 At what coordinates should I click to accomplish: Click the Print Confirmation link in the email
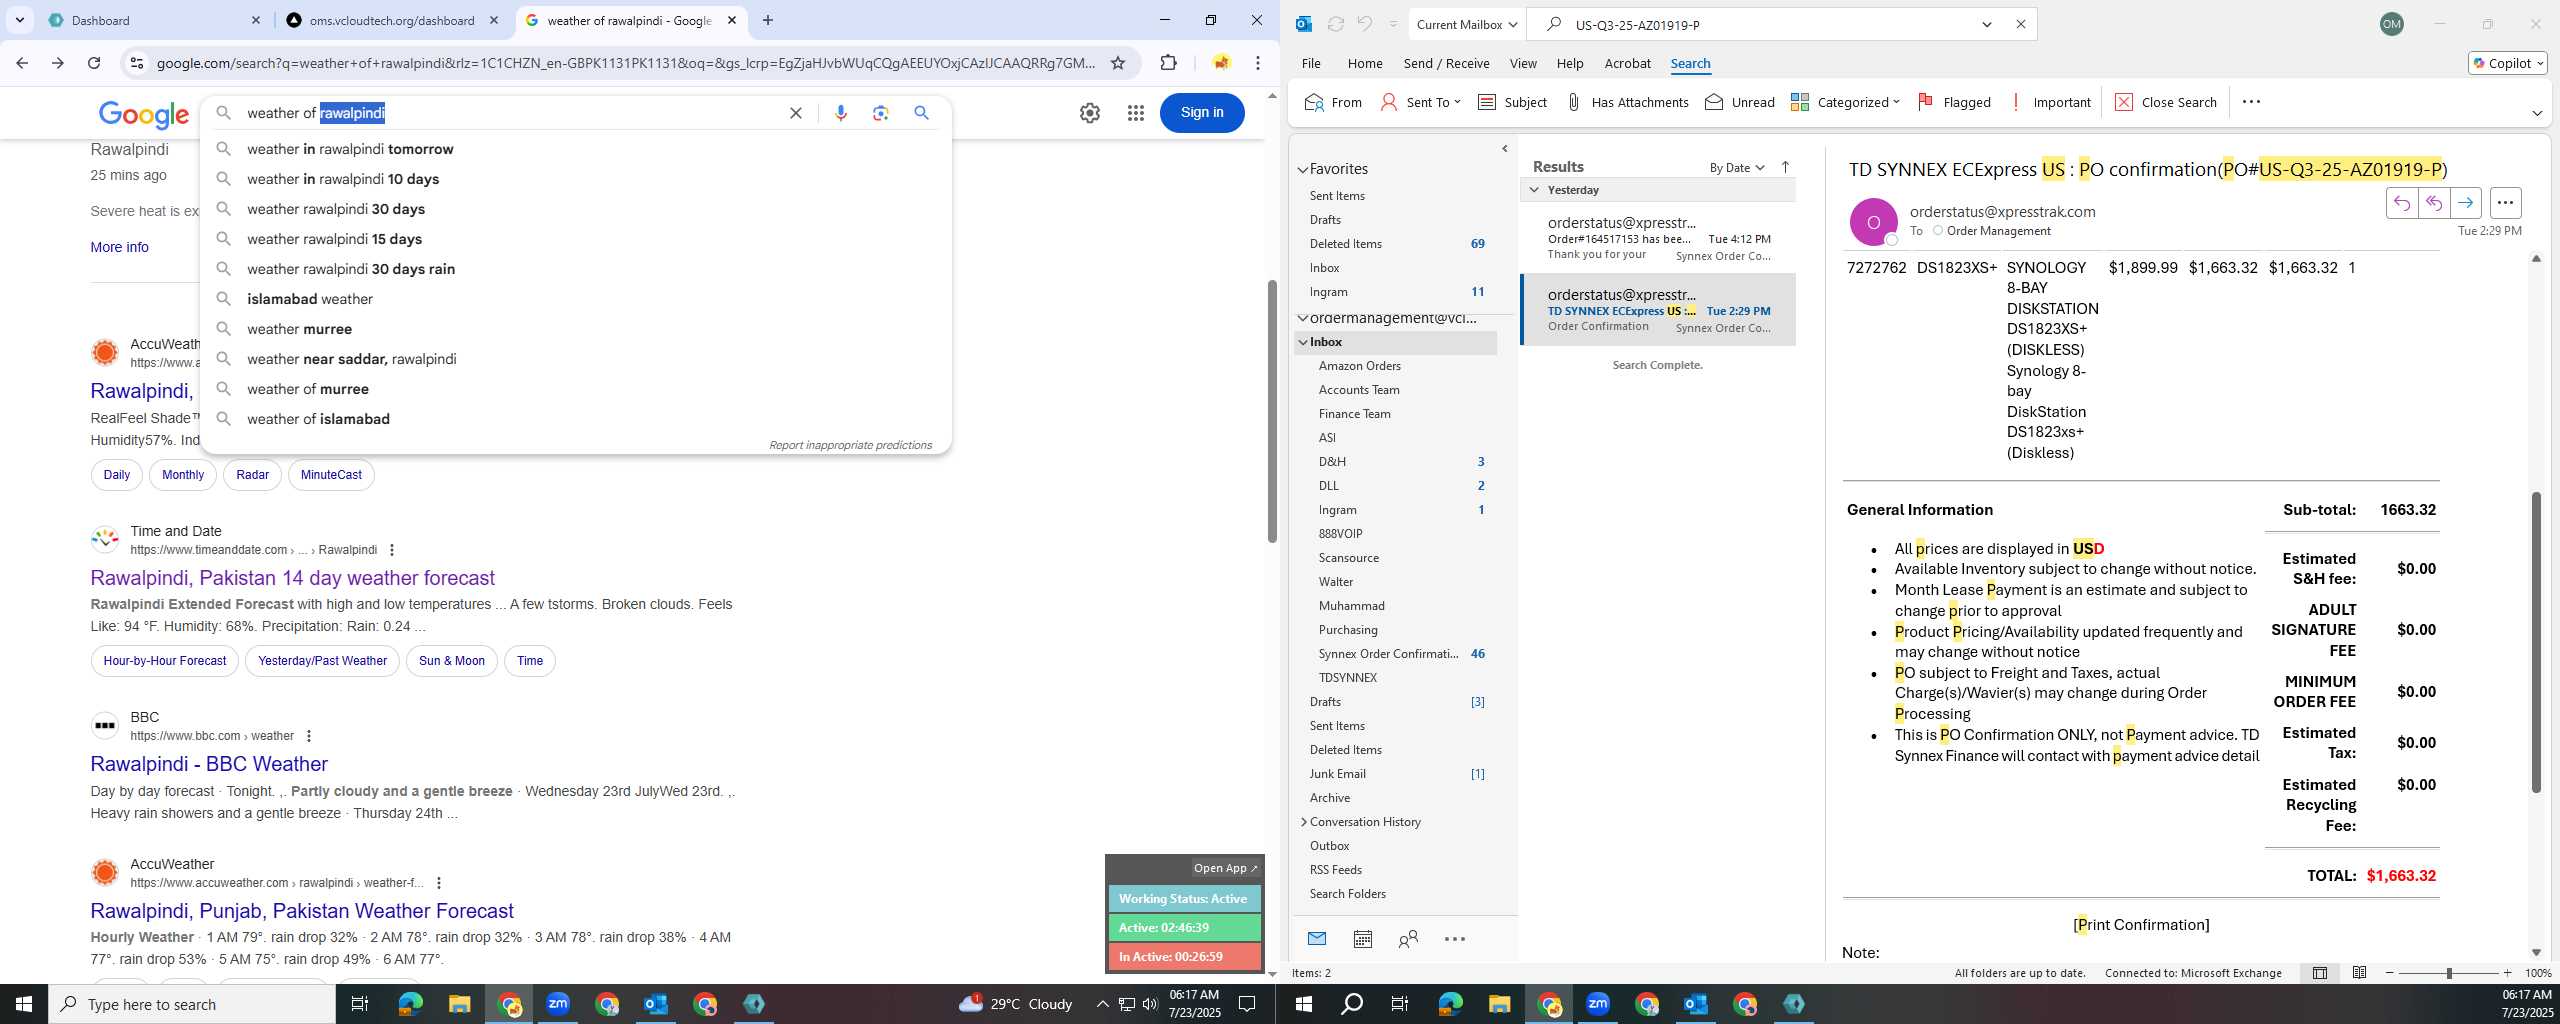pos(2141,925)
